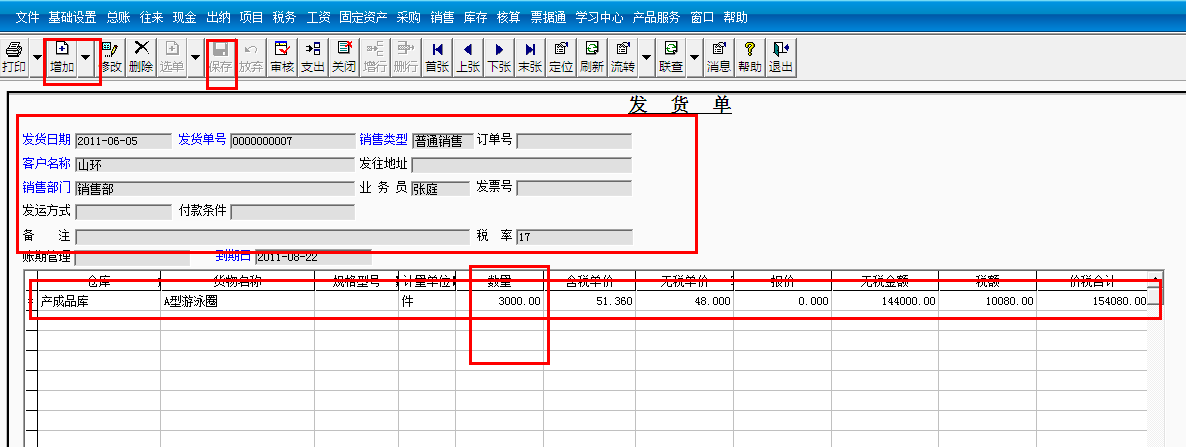Viewport: 1186px width, 447px height.
Task: Click the 删除 (Delete) toolbar icon
Action: click(141, 57)
